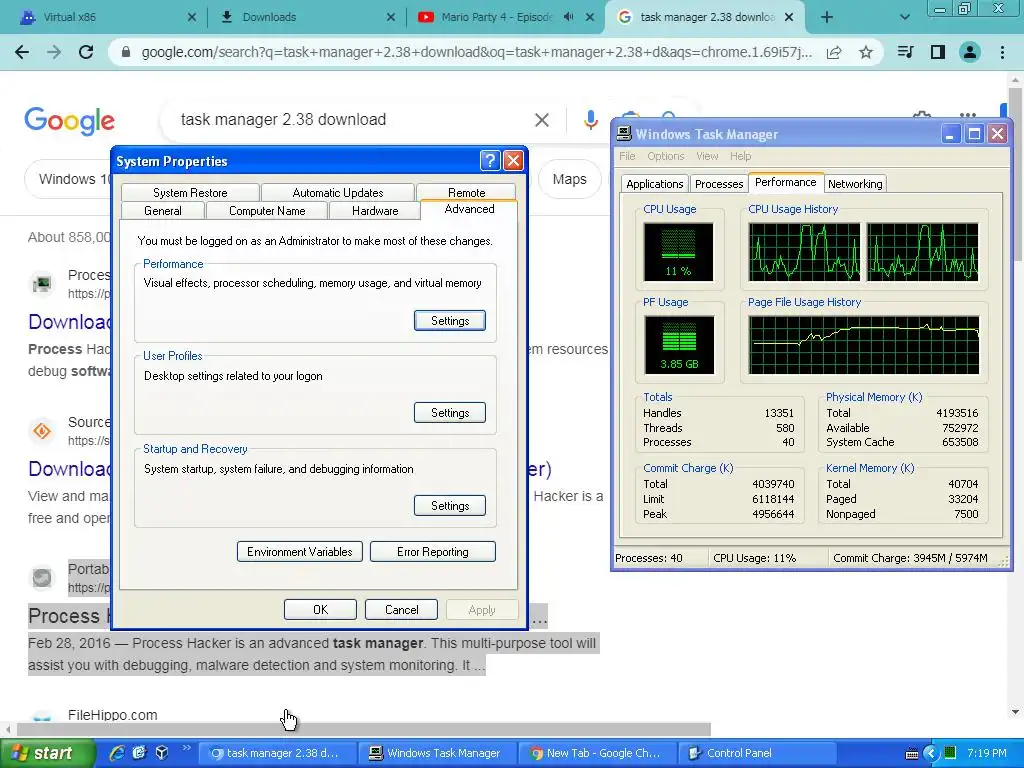Screen dimensions: 1024x768
Task: Open the System Restore tab
Action: point(190,193)
